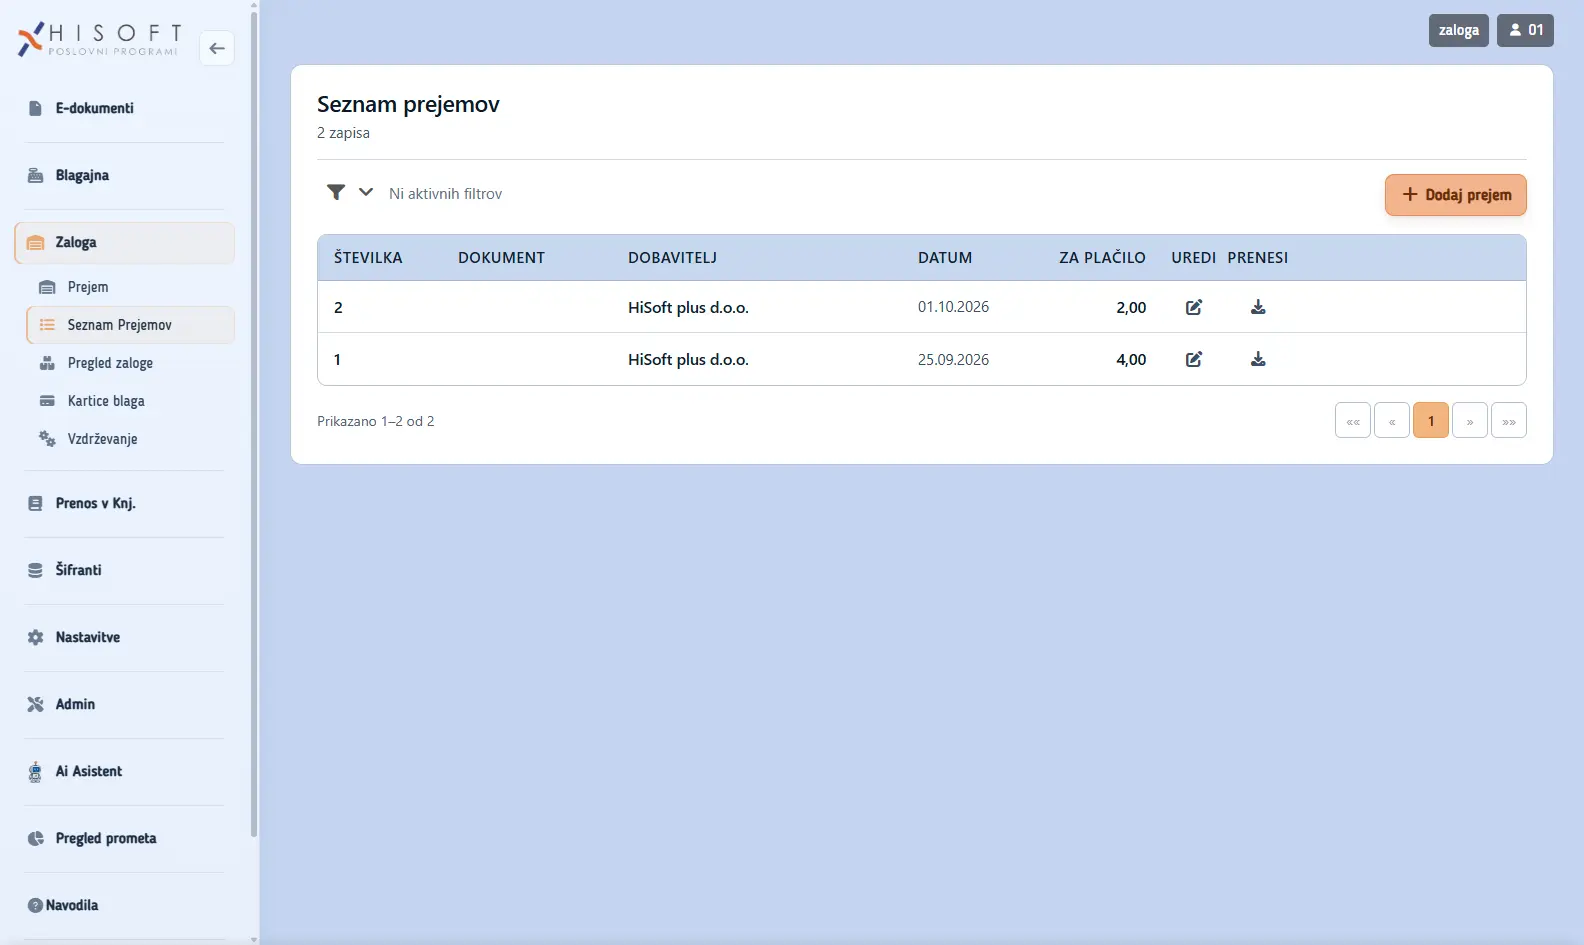Open Pregled prometa report

pos(125,838)
